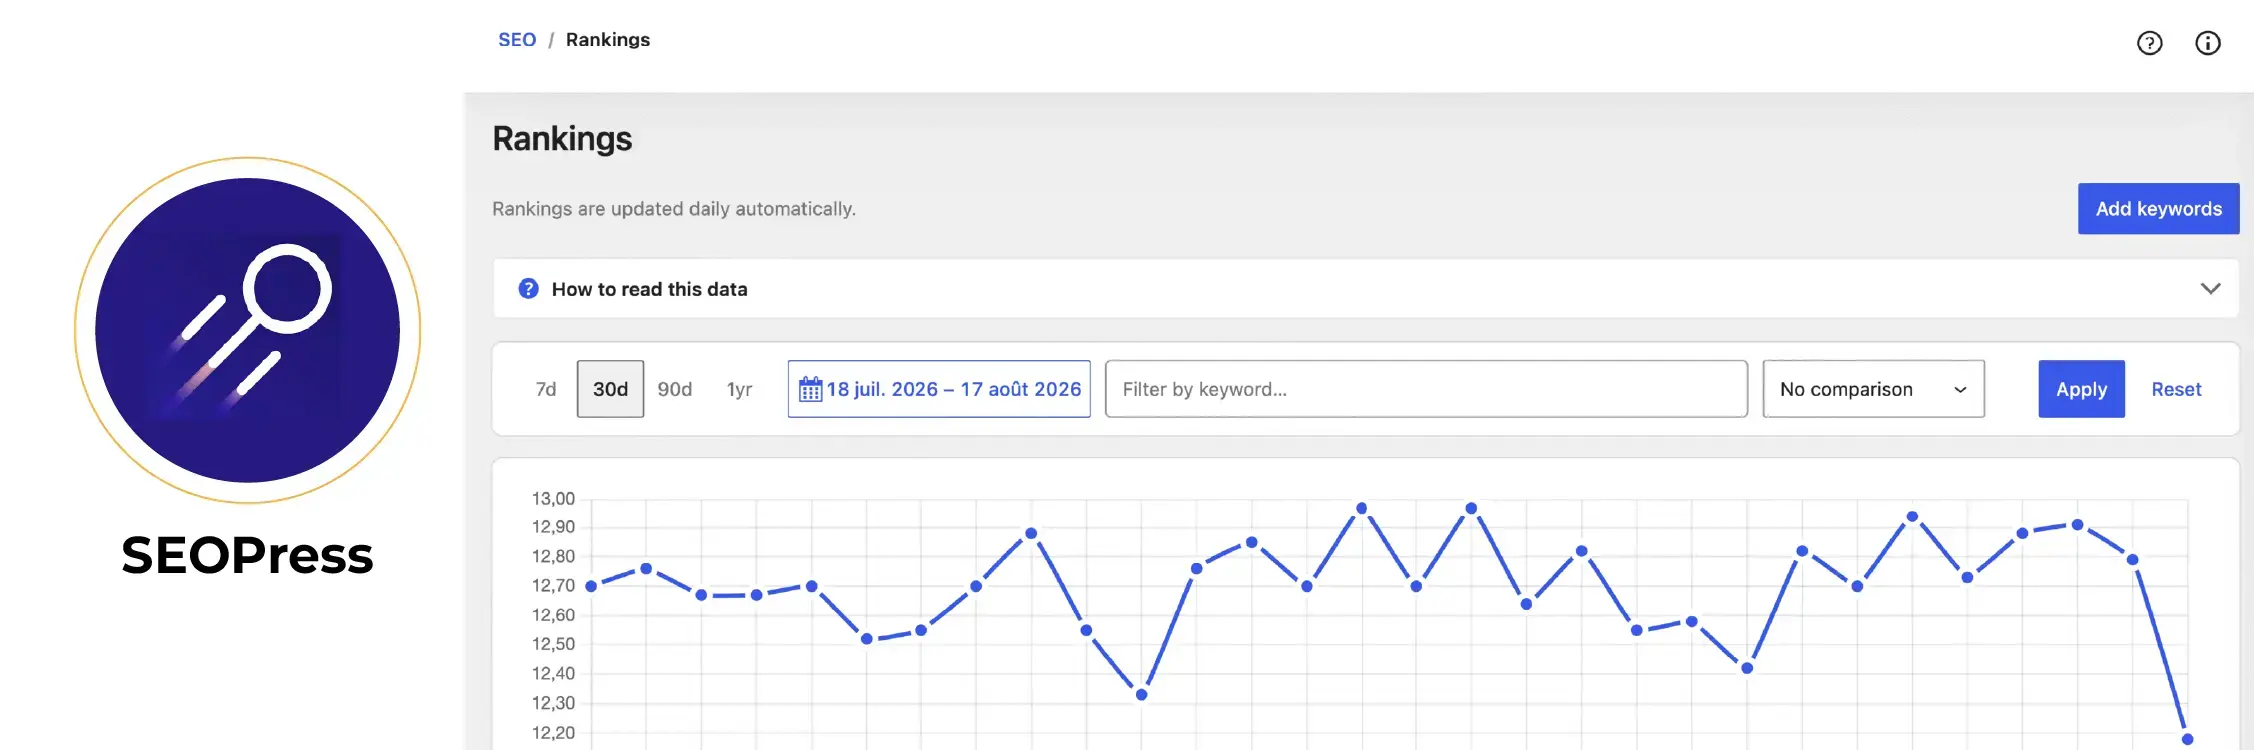This screenshot has width=2254, height=750.
Task: Apply the ranking filters
Action: (x=2081, y=389)
